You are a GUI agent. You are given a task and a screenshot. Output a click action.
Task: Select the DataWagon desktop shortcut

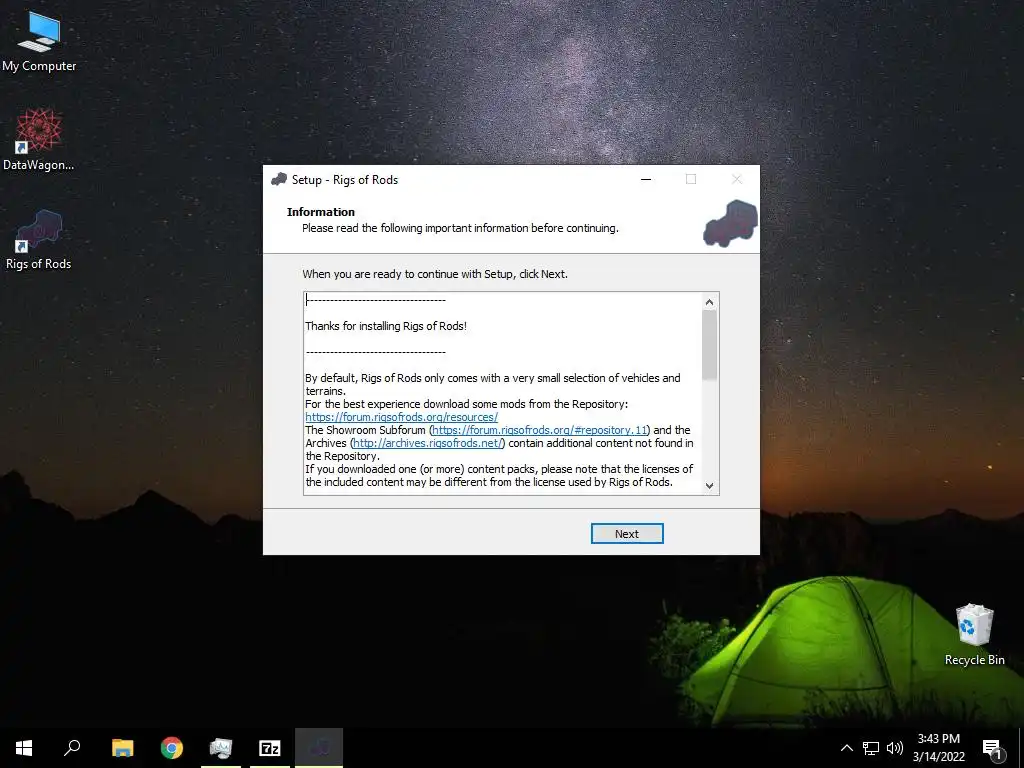pos(39,140)
